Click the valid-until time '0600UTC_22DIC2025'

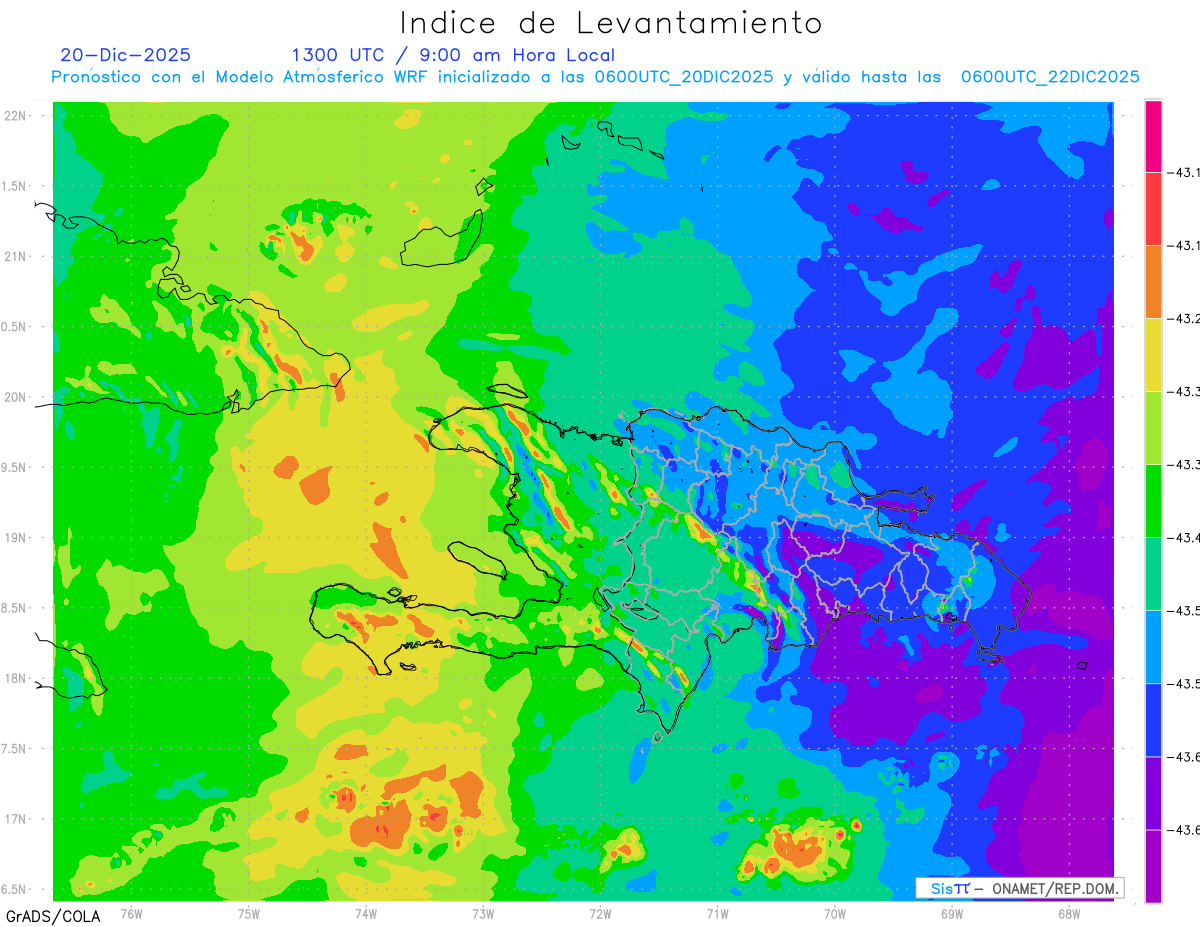1050,77
